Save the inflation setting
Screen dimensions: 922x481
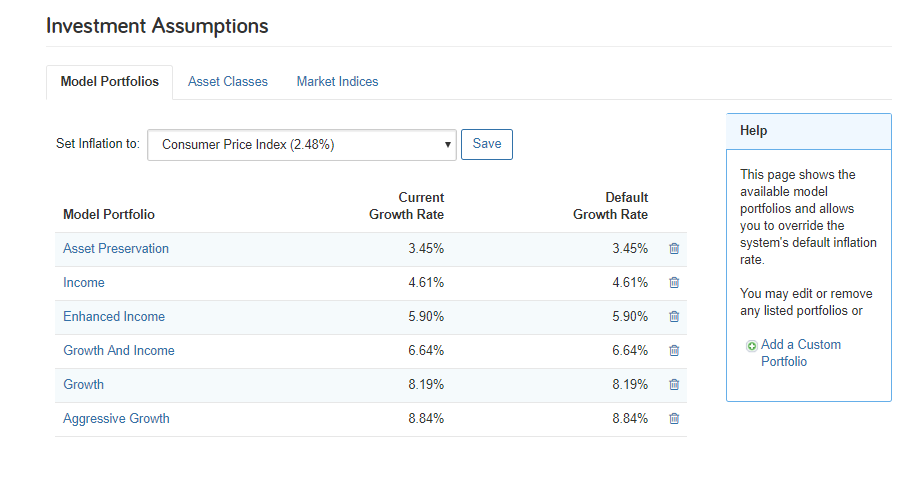click(x=487, y=144)
